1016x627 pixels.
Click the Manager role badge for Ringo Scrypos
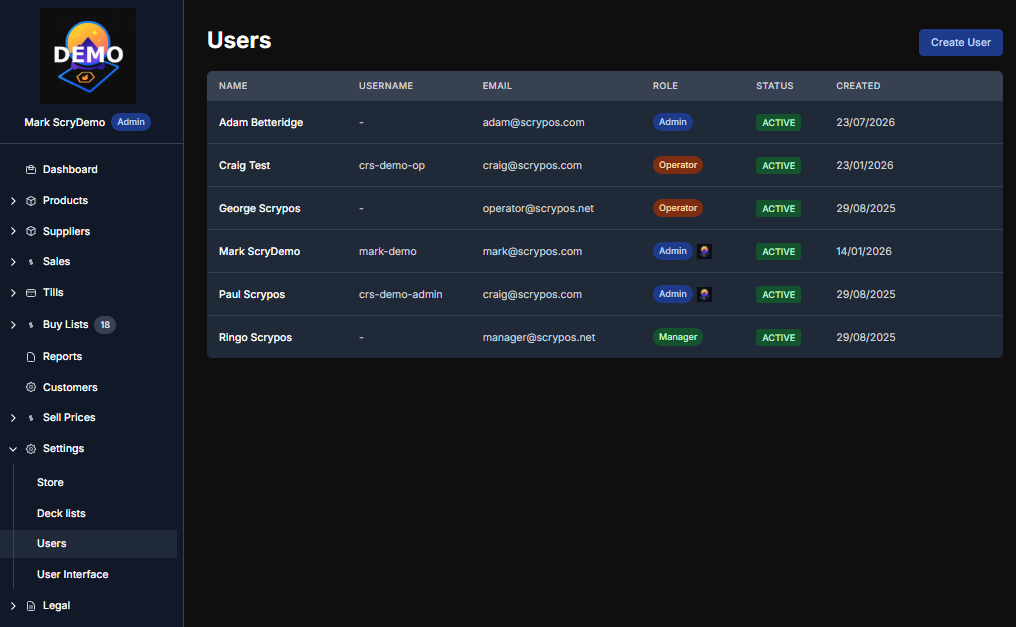[678, 337]
